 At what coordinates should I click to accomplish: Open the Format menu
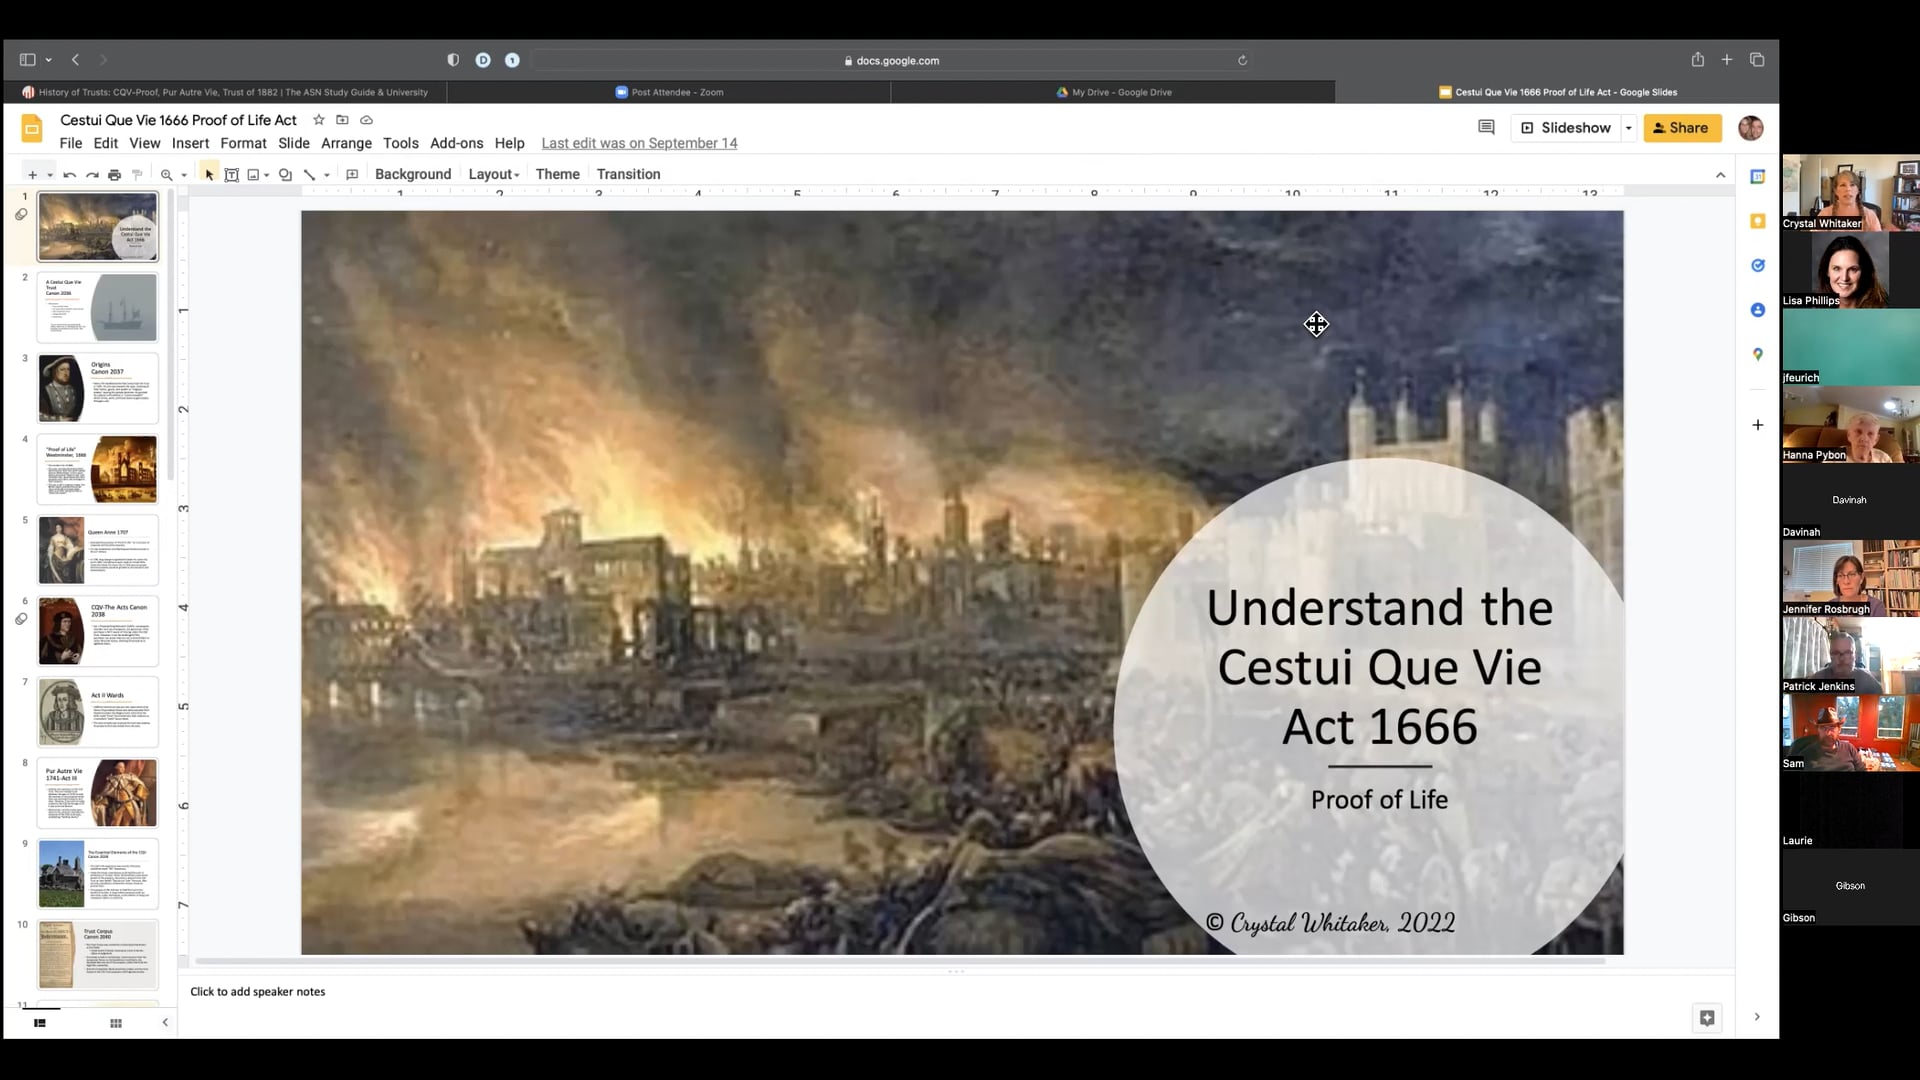pos(243,144)
